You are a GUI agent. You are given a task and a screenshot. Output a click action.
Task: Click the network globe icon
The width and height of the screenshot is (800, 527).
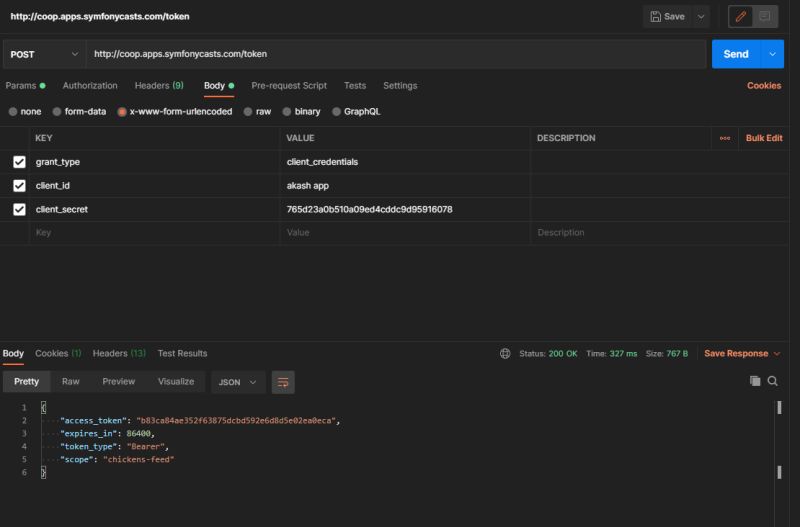505,354
